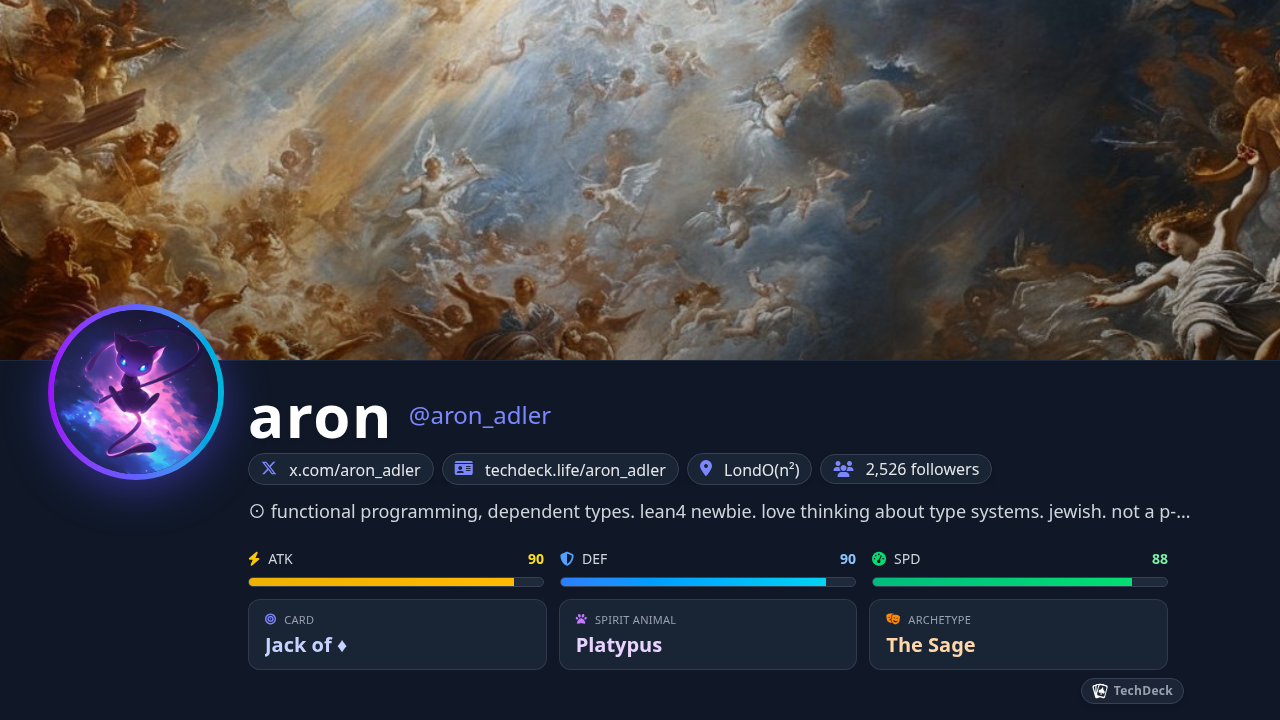The image size is (1280, 720).
Task: Open the x.com/aron_adler link
Action: (341, 469)
